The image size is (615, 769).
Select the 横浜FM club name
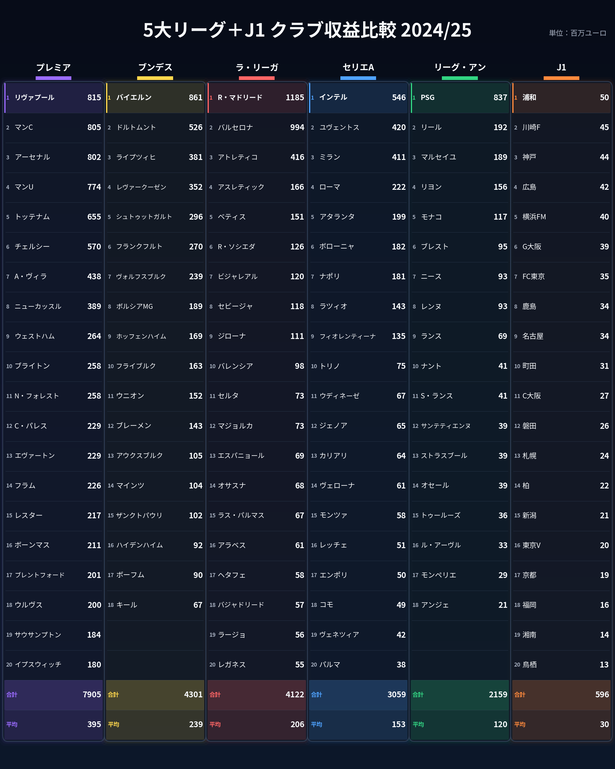coord(534,217)
